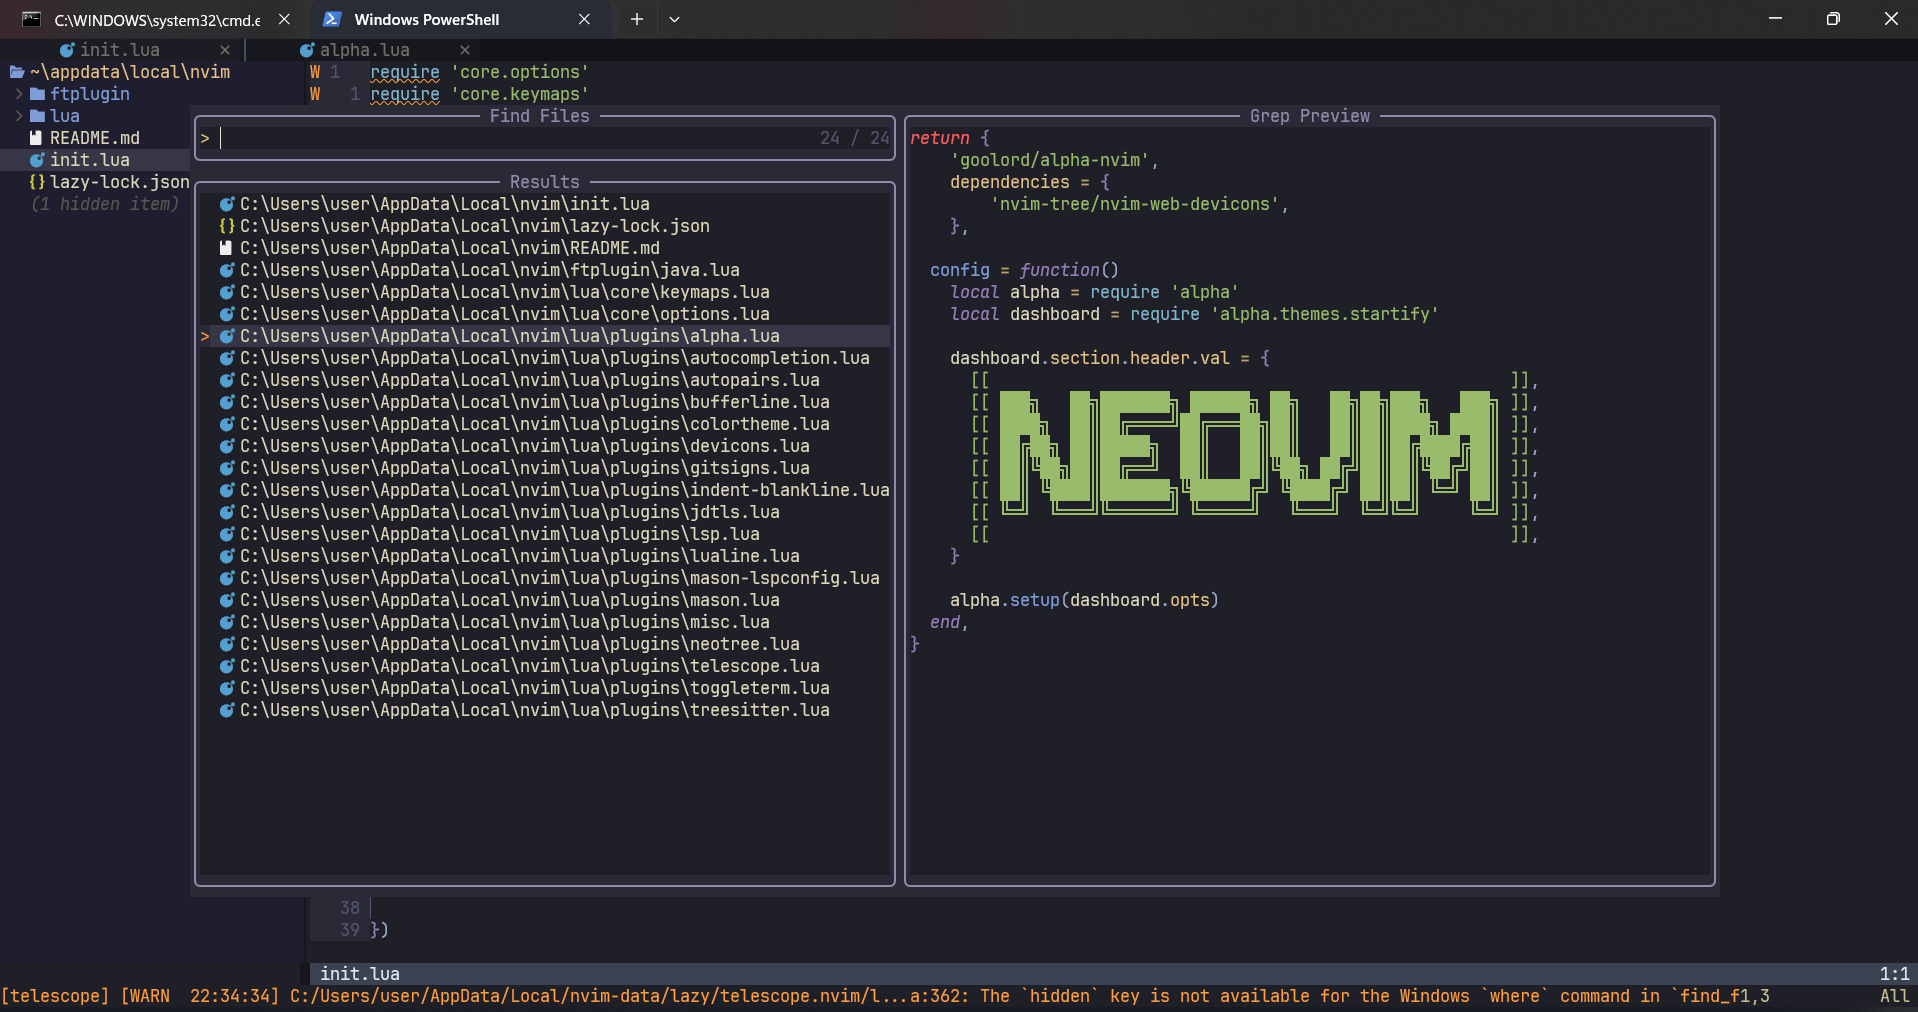Click the Lua icon of the core\options.lua result
This screenshot has height=1012, width=1918.
(227, 314)
